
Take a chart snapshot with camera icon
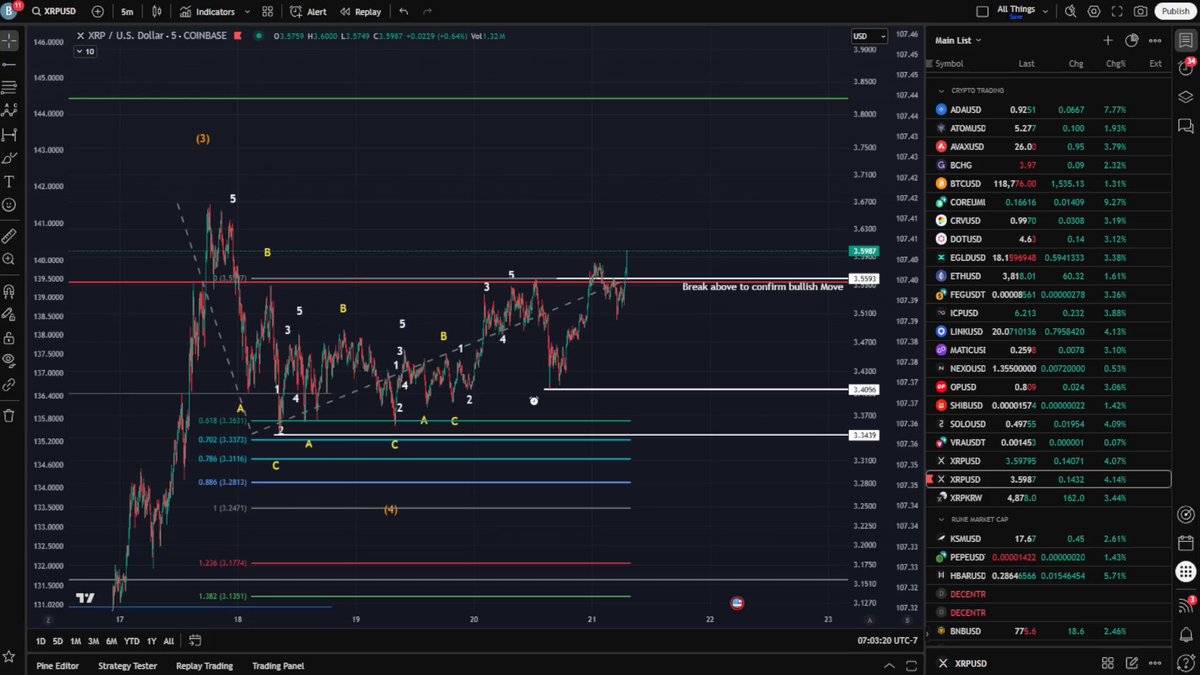tap(1141, 12)
